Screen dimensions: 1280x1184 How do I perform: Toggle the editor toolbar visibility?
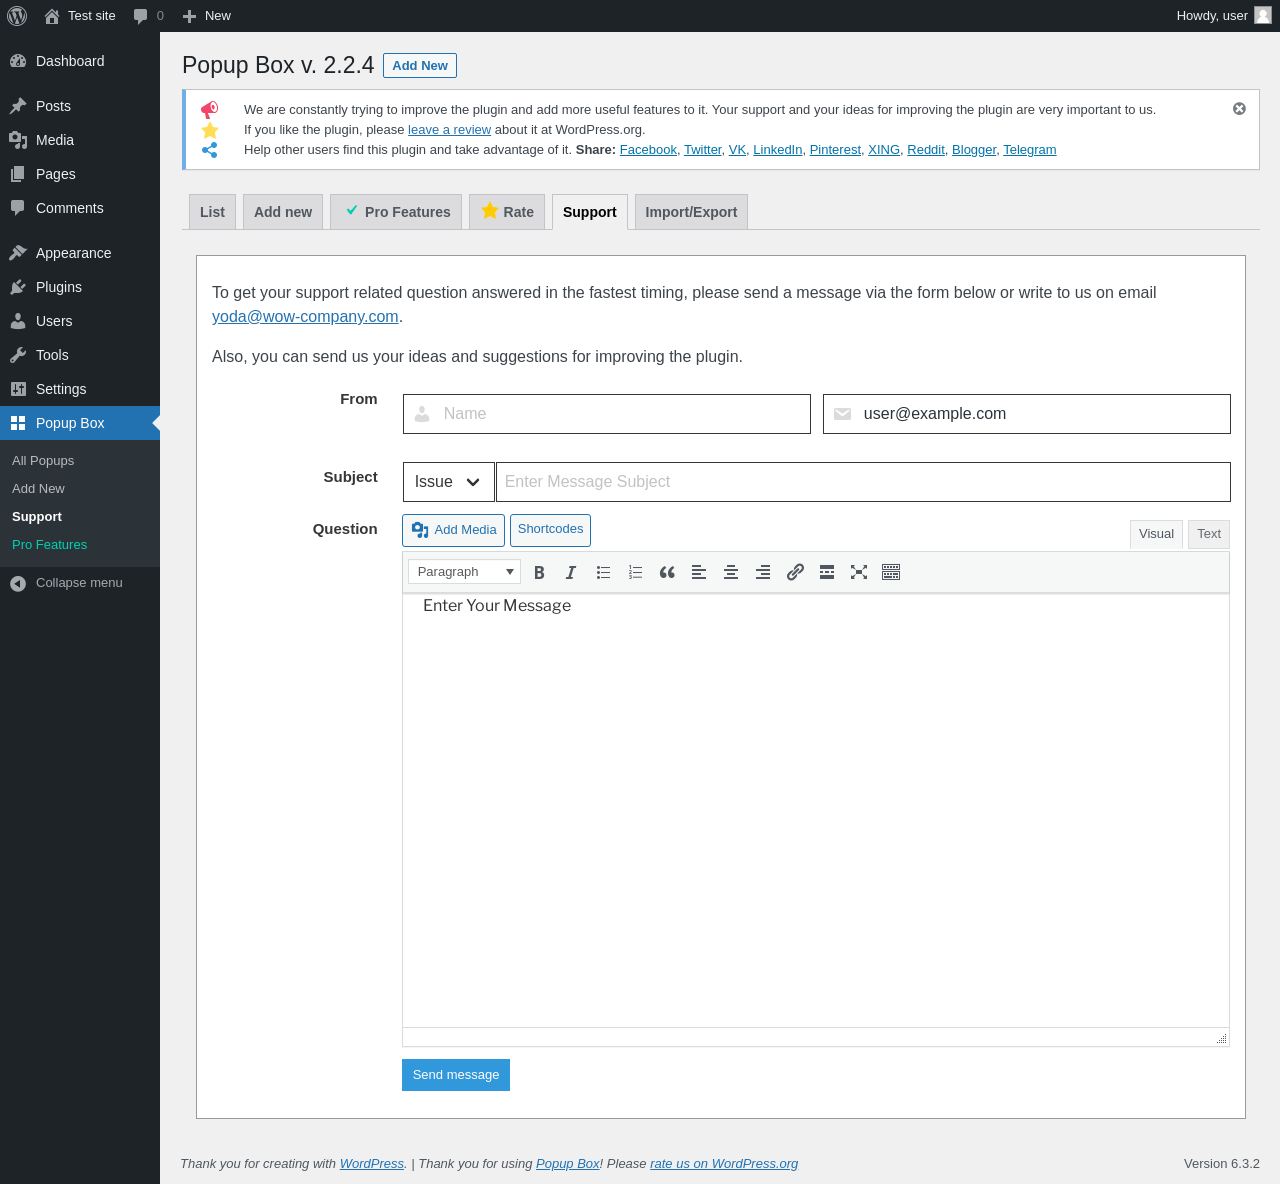[891, 572]
